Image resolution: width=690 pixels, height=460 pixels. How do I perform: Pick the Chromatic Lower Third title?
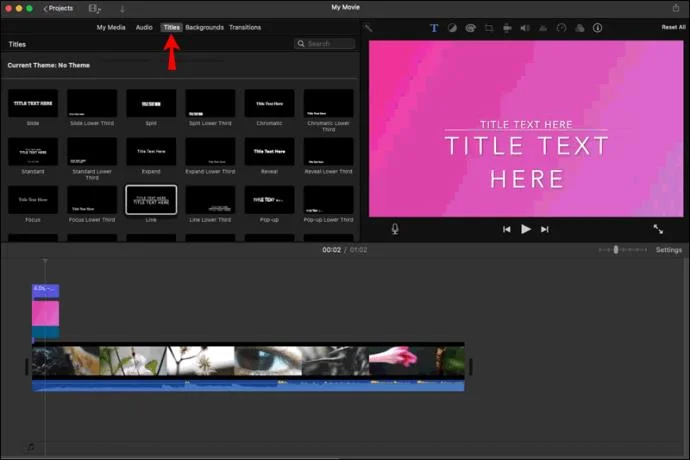coord(328,103)
